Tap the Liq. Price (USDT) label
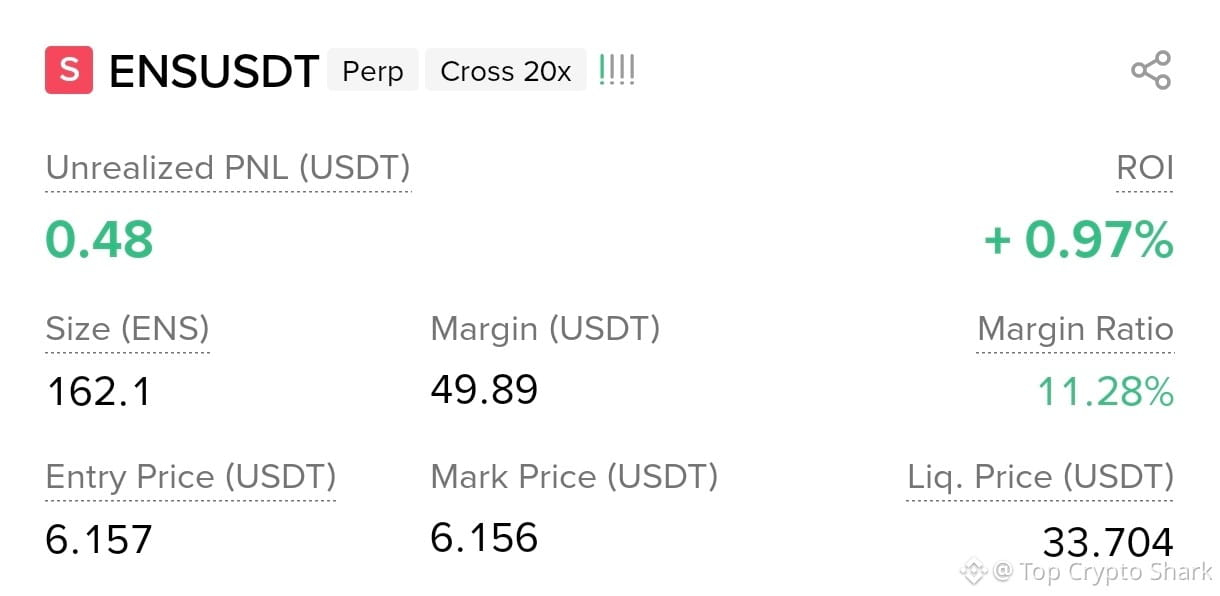This screenshot has width=1220, height=596. coord(1040,477)
